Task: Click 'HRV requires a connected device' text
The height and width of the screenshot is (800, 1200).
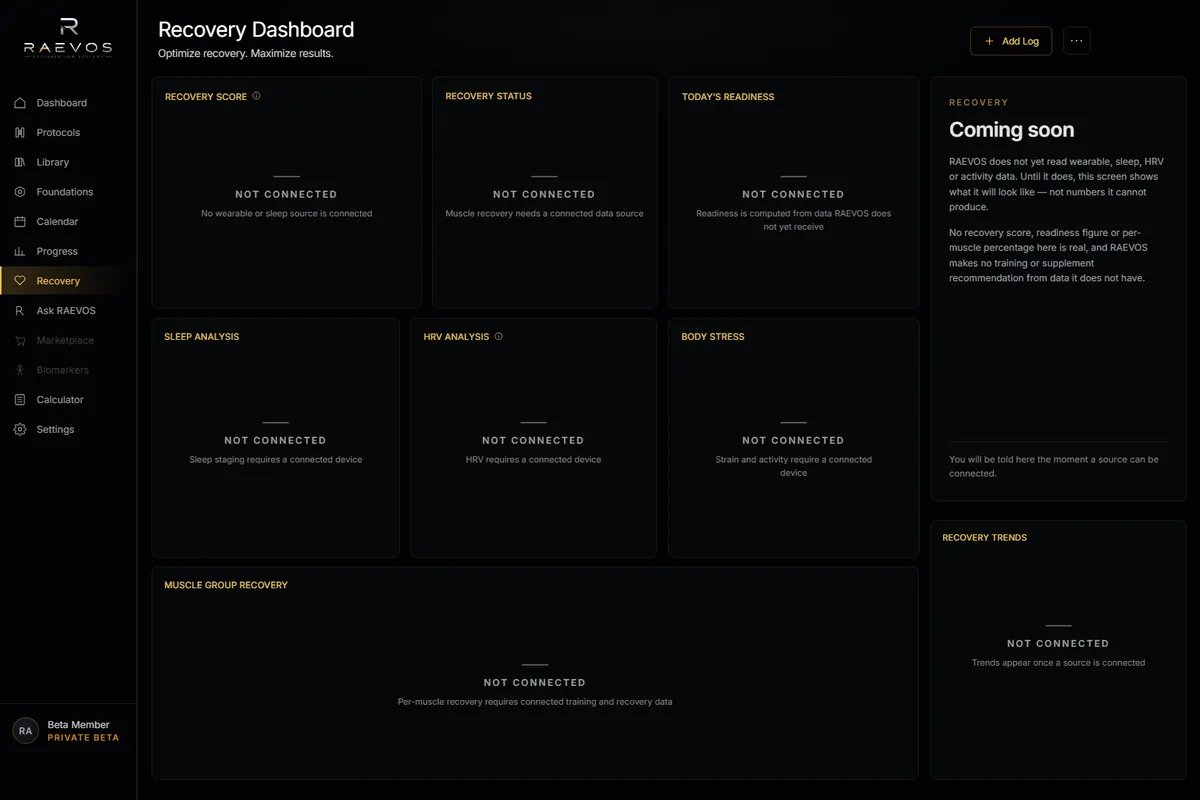Action: click(533, 460)
